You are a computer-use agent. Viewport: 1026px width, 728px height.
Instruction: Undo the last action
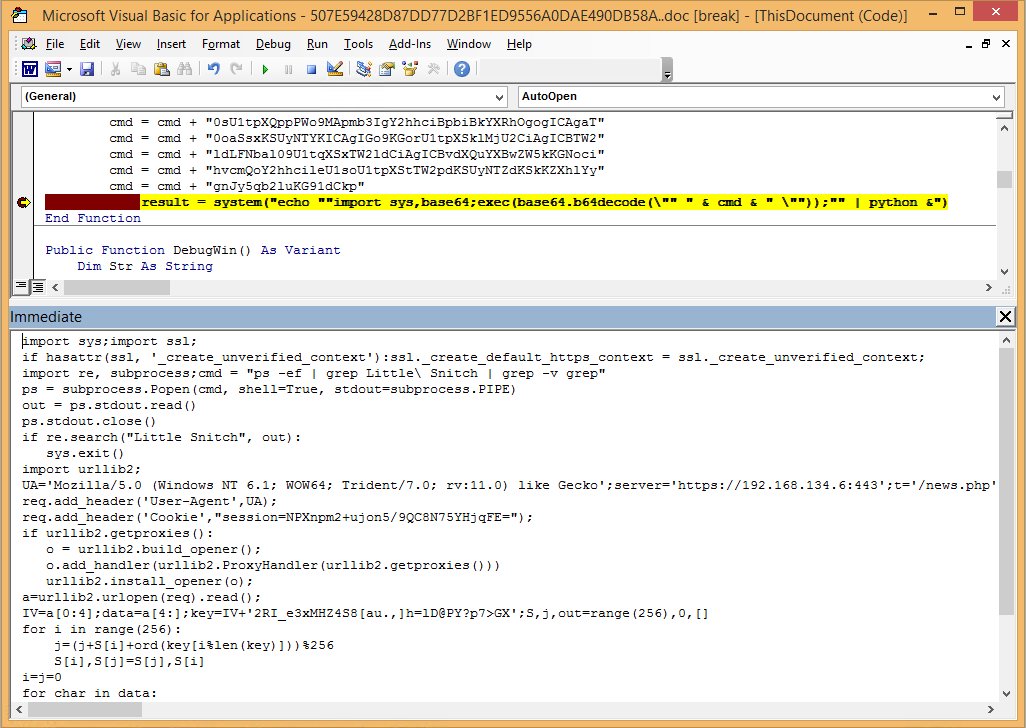tap(213, 69)
